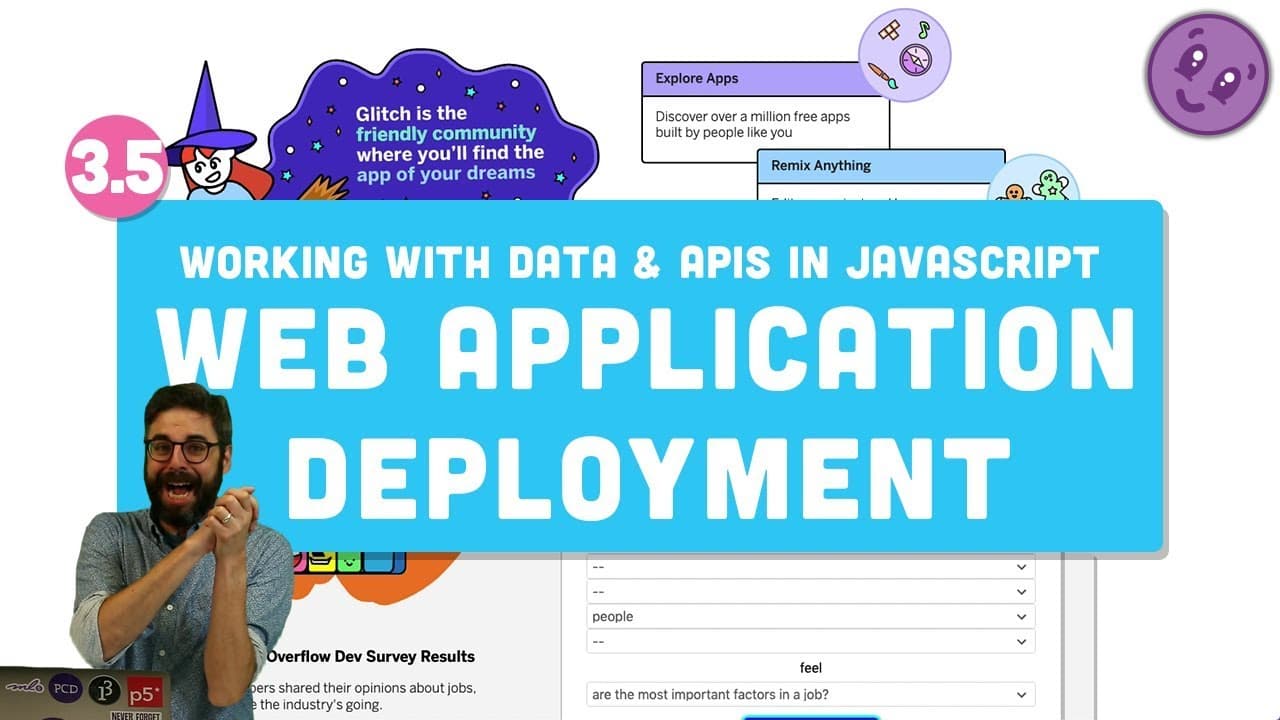
Task: Open the "--" dropdown directly above "people"
Action: click(810, 592)
